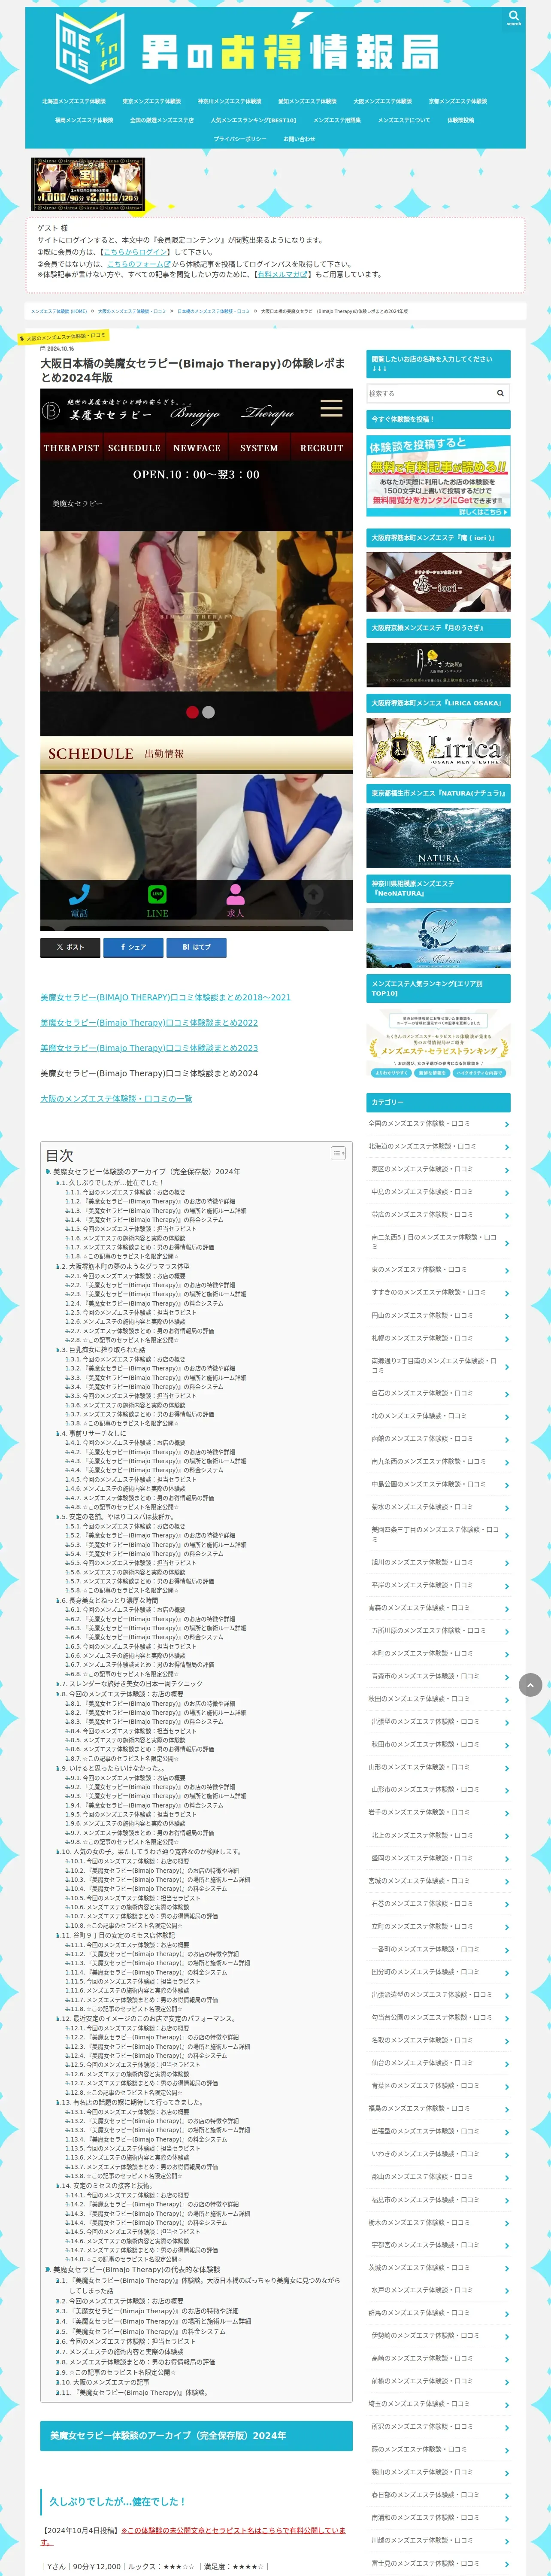Screen dimensions: 551x2576
Task: Click breadcrumb メンズエステ体験談 (HOME)
Action: (59, 311)
